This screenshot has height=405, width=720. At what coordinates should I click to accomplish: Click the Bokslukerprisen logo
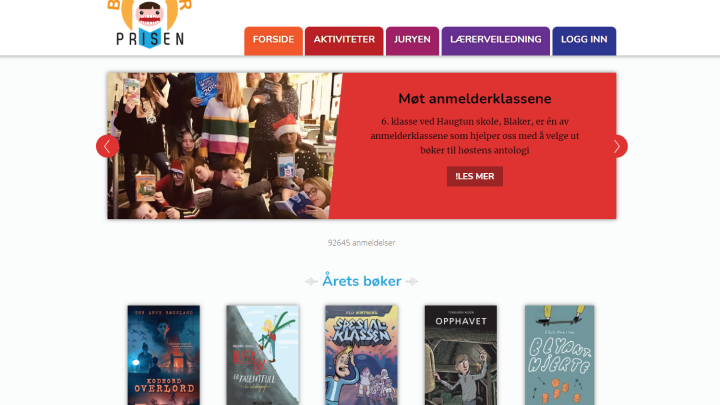click(150, 24)
